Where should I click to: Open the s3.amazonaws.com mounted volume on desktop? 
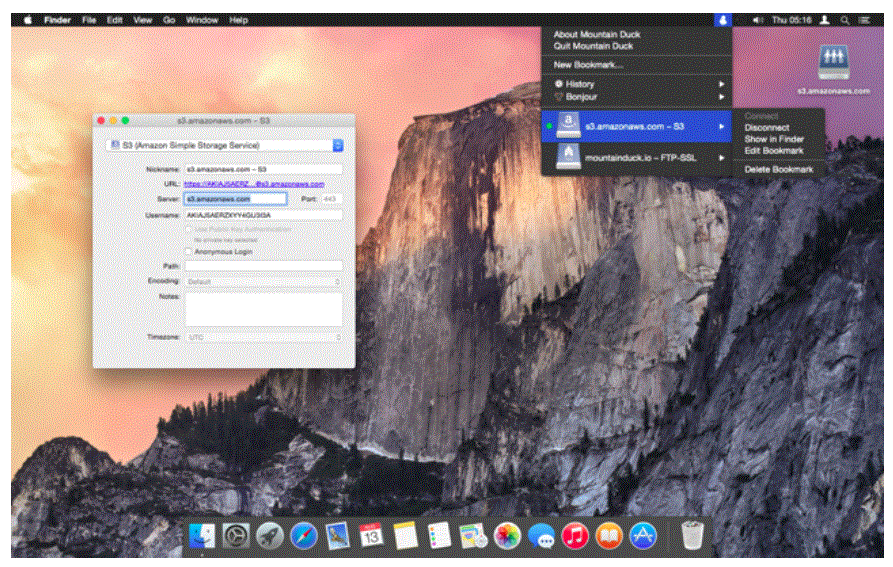click(833, 70)
